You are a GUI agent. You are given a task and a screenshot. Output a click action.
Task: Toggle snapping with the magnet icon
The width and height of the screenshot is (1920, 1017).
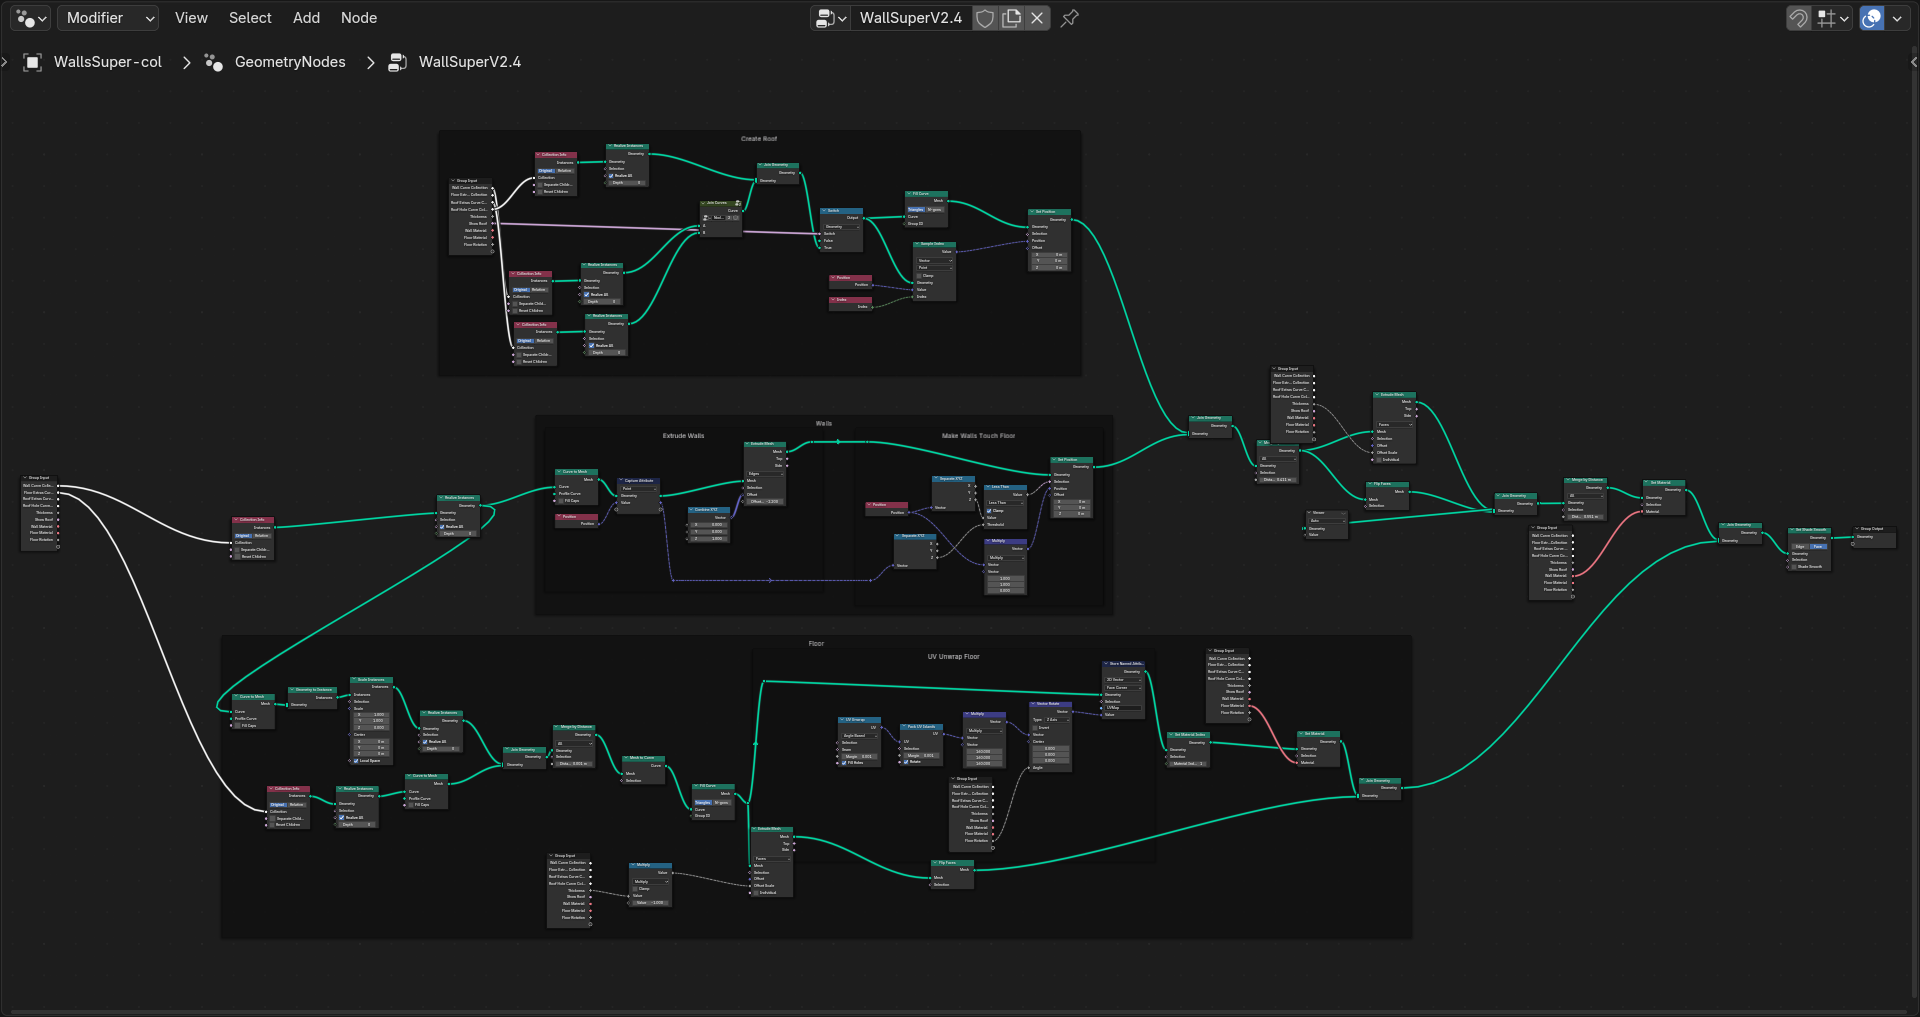[x=1798, y=18]
